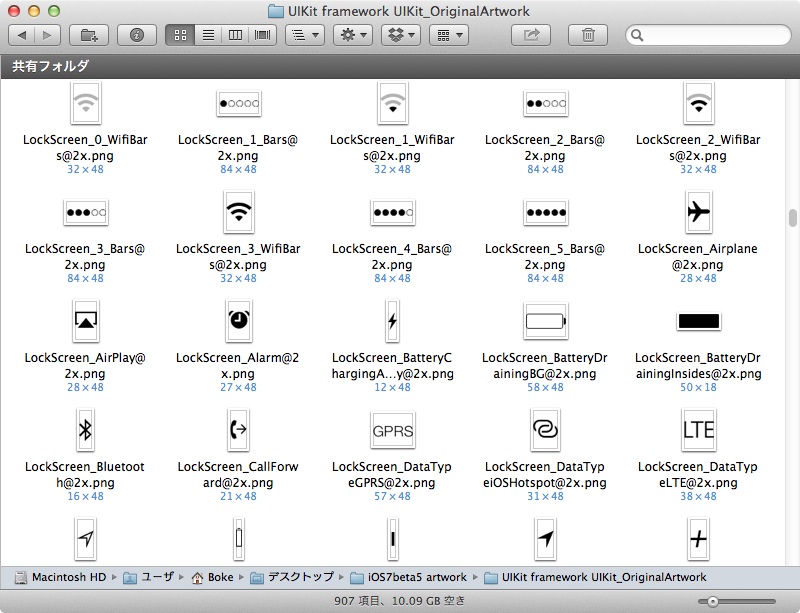Click the trash Delete toolbar button

click(x=588, y=35)
